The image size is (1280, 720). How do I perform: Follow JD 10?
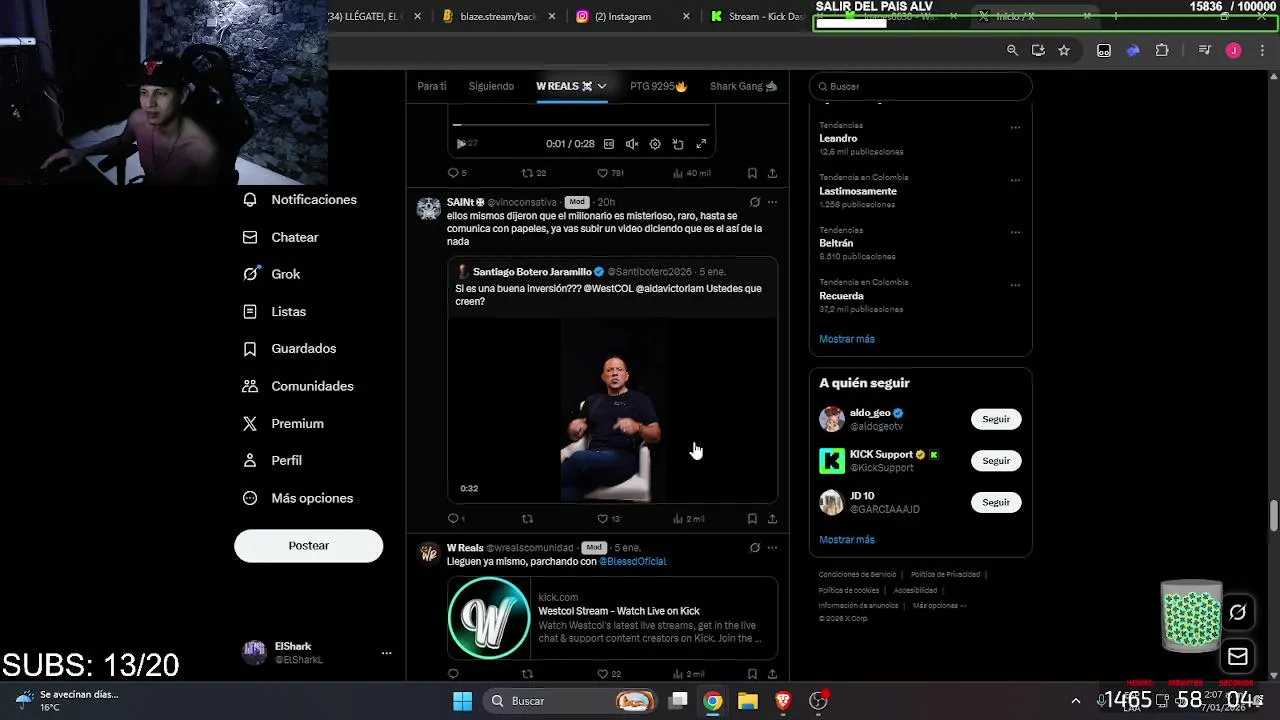(996, 502)
